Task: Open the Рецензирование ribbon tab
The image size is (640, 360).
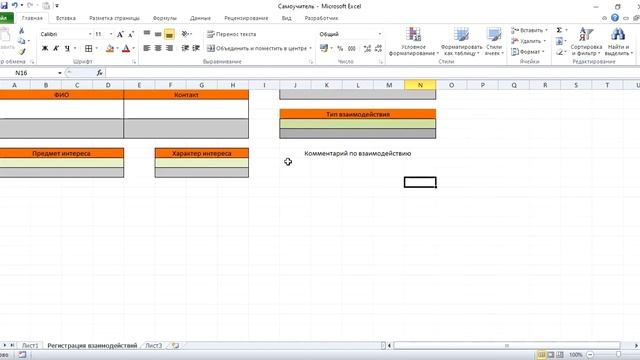Action: [246, 18]
